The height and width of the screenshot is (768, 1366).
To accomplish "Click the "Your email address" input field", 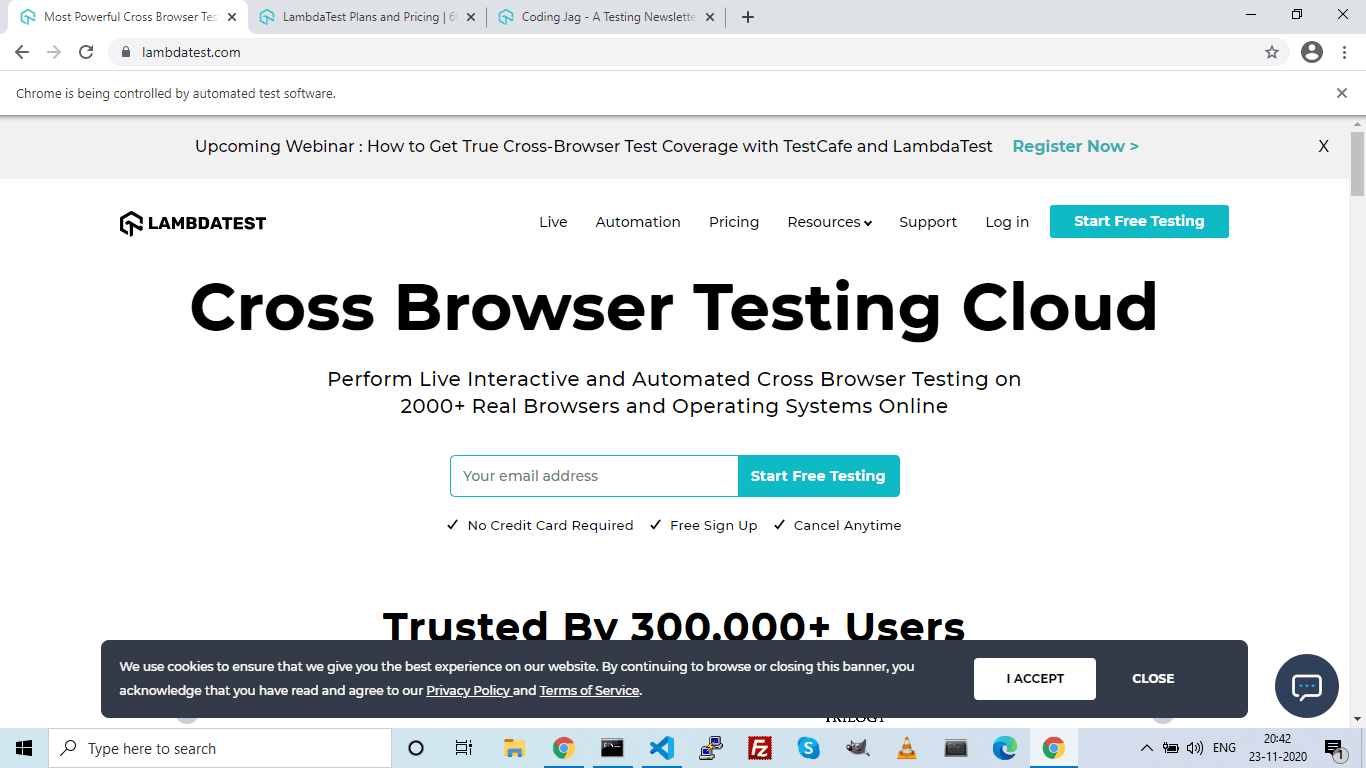I will (594, 476).
